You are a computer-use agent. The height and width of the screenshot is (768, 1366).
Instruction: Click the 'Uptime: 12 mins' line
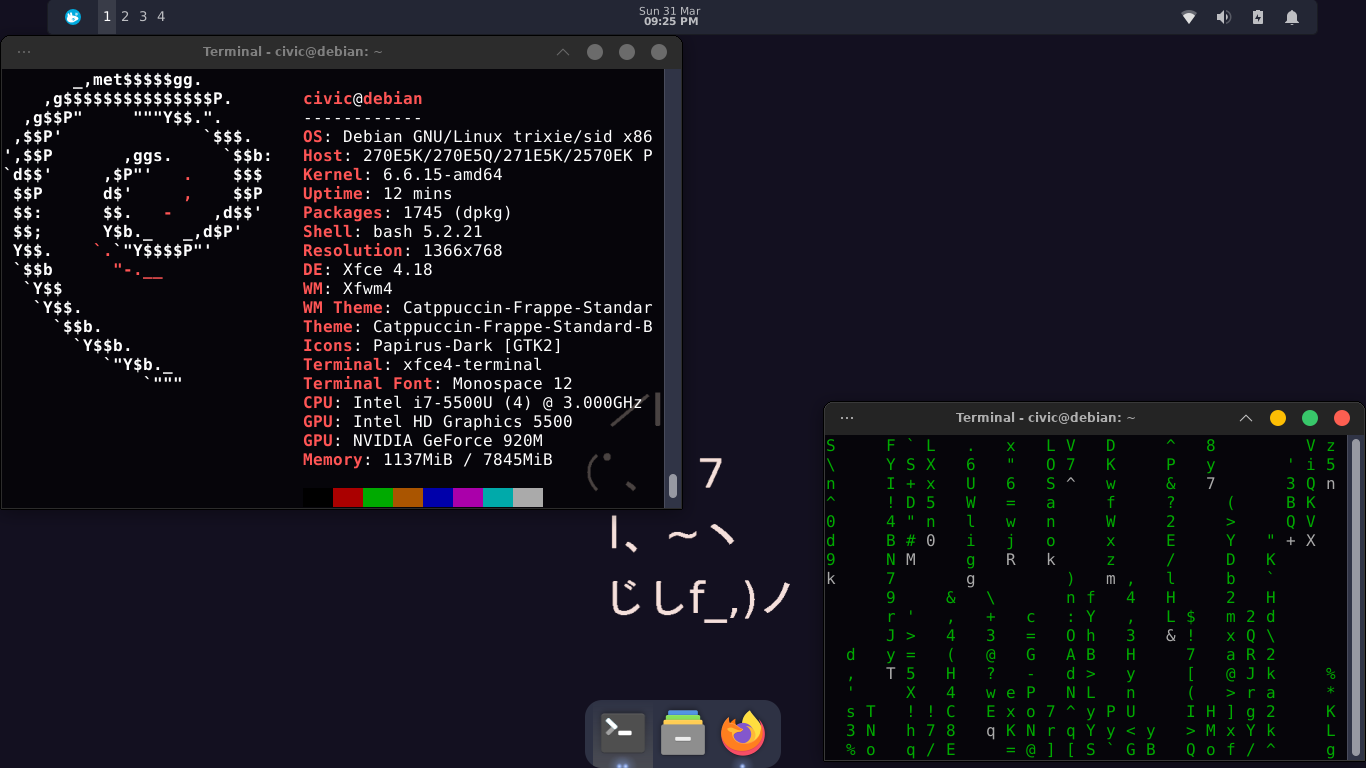[378, 194]
